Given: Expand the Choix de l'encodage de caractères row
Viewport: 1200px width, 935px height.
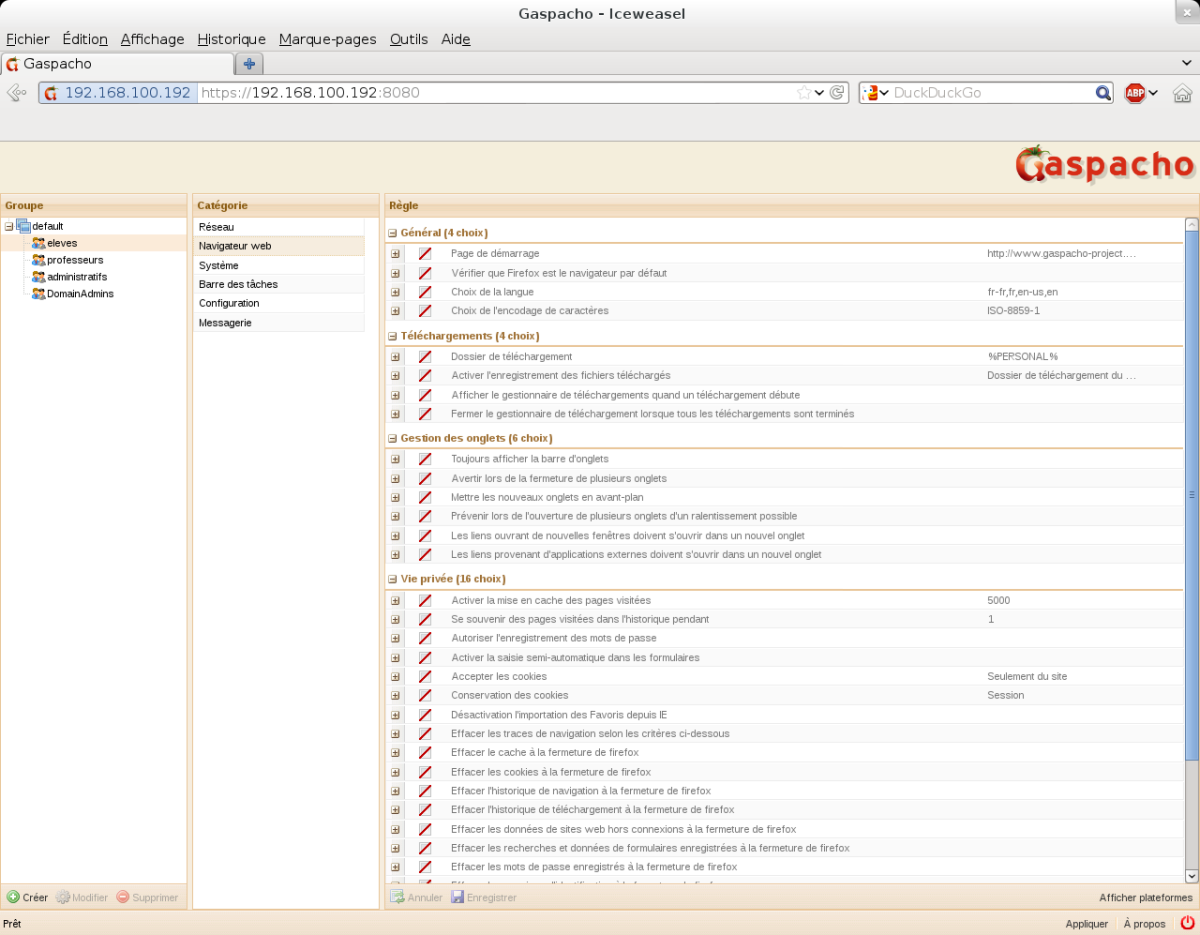Looking at the screenshot, I should (395, 311).
